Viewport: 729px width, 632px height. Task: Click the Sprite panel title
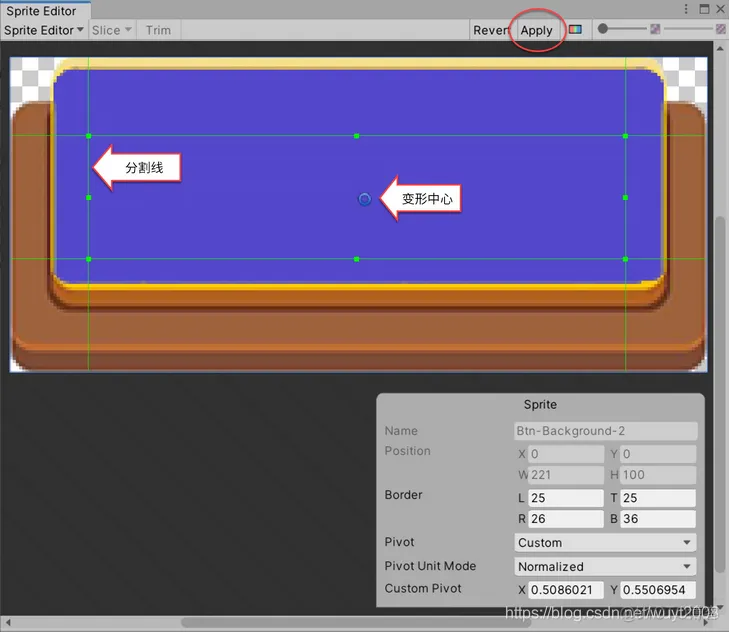coord(540,405)
